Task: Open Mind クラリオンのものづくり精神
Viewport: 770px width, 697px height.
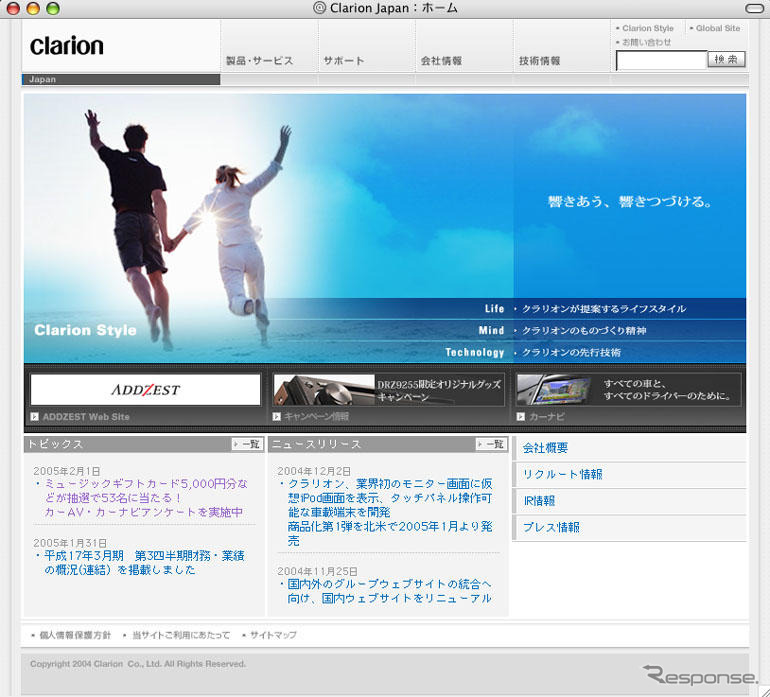Action: [x=562, y=331]
